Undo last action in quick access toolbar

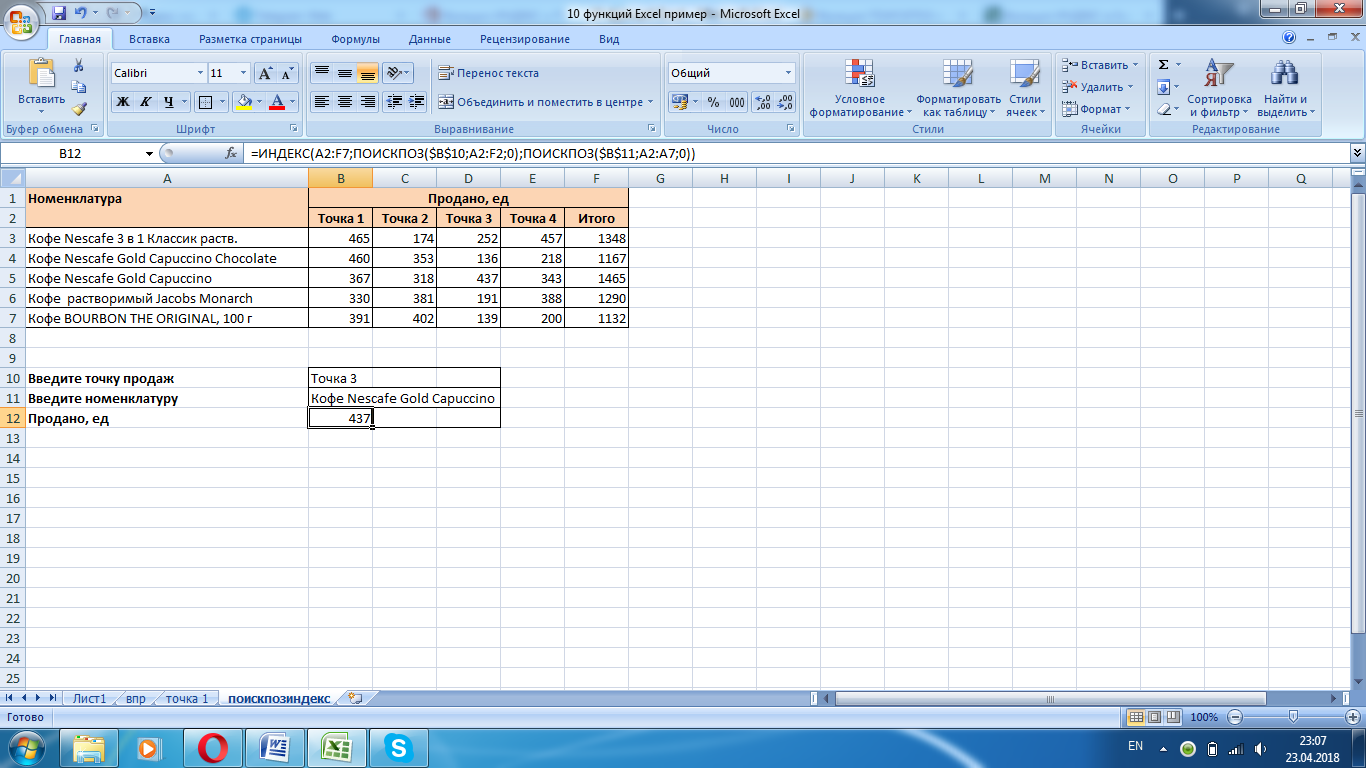click(x=81, y=14)
